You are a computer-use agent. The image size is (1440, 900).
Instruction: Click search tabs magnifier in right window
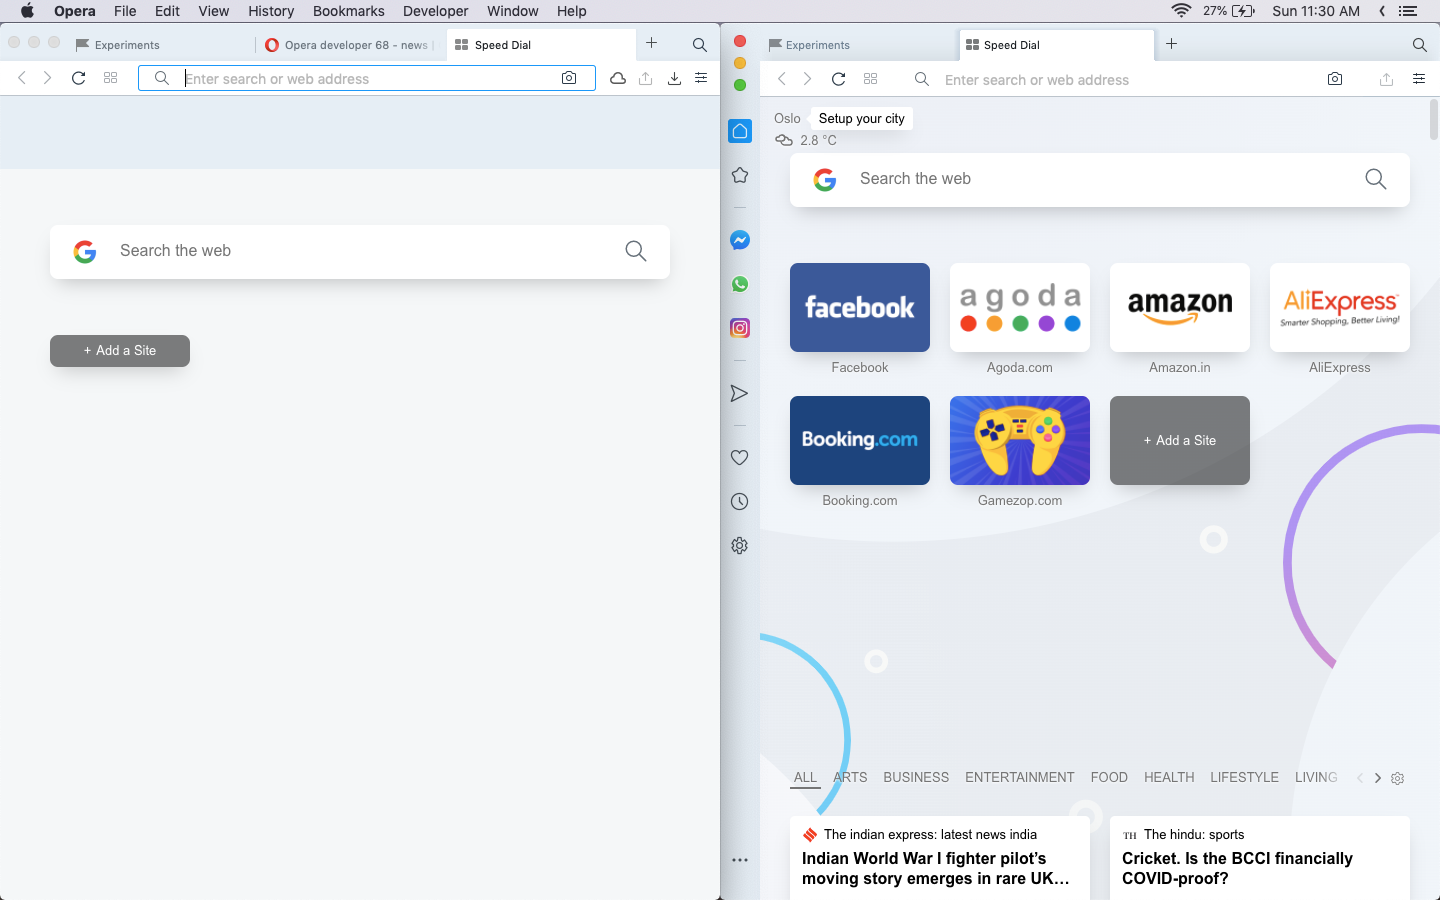click(1419, 45)
